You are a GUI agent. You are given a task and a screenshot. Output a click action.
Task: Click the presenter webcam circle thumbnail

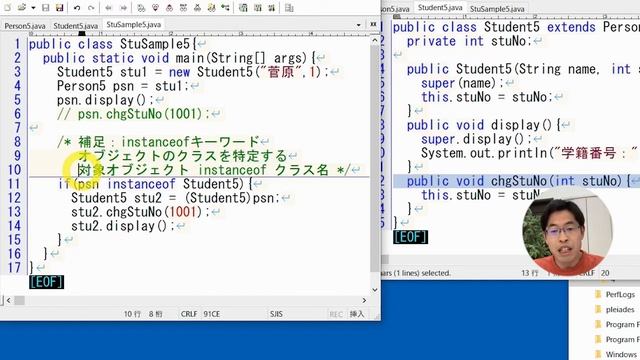click(x=567, y=231)
